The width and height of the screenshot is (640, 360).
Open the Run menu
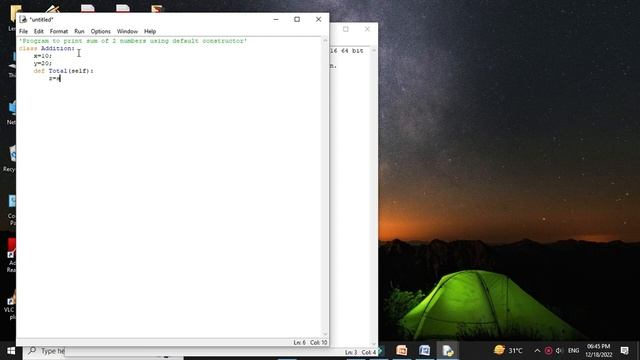(x=79, y=31)
